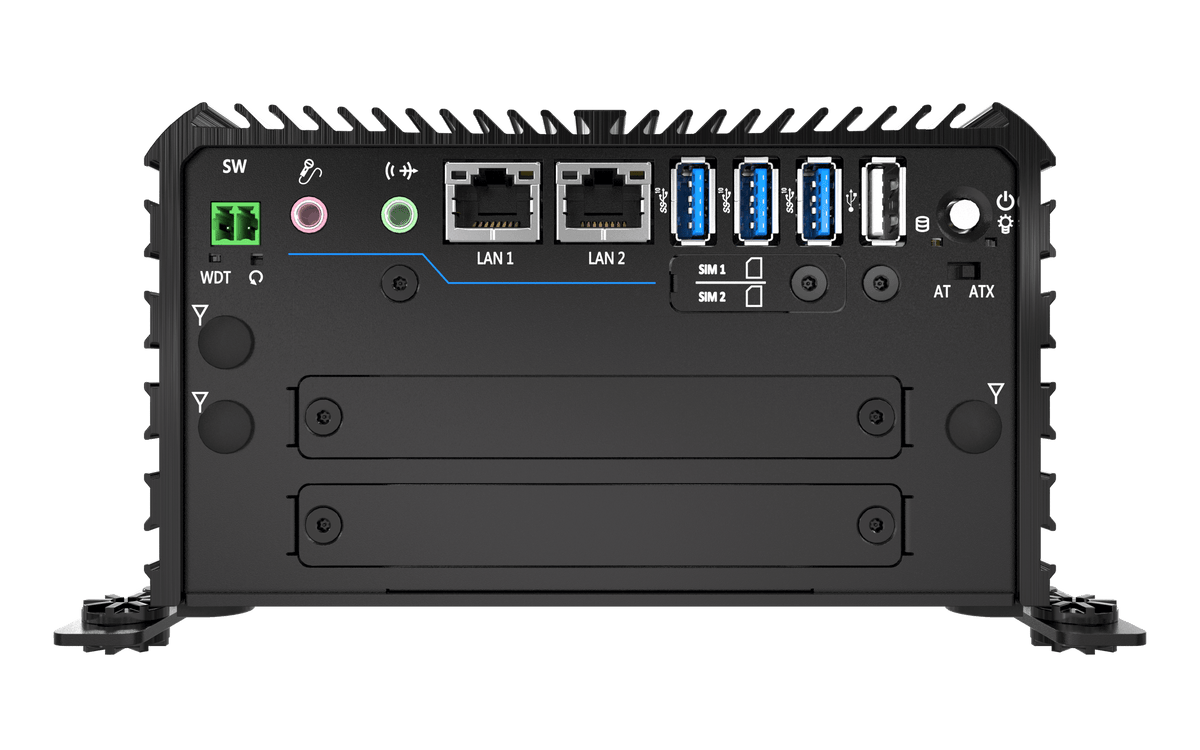Click the LAN 1 text label
This screenshot has width=1200, height=750.
pos(495,258)
